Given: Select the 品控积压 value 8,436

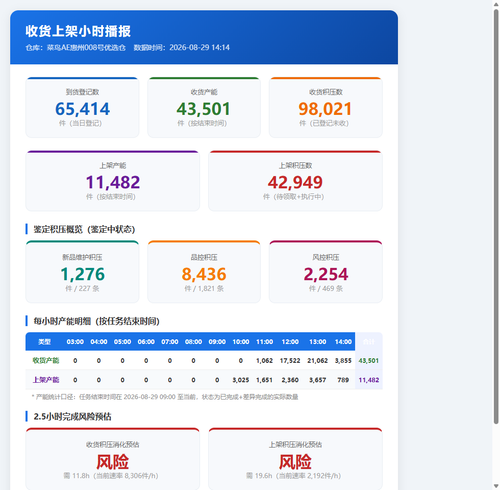Looking at the screenshot, I should click(x=204, y=274).
